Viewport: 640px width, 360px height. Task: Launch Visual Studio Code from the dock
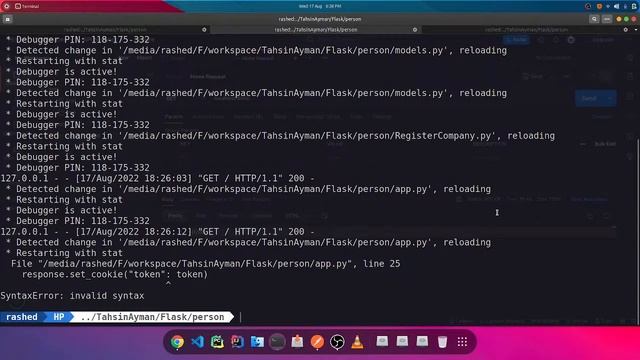pos(198,342)
